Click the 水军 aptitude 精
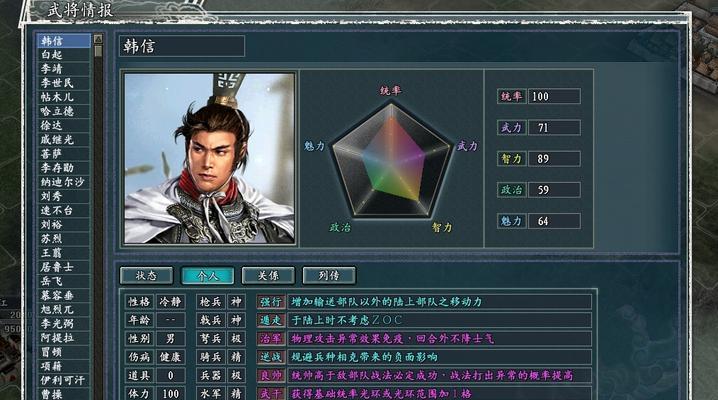The height and width of the screenshot is (400, 718). tap(236, 393)
